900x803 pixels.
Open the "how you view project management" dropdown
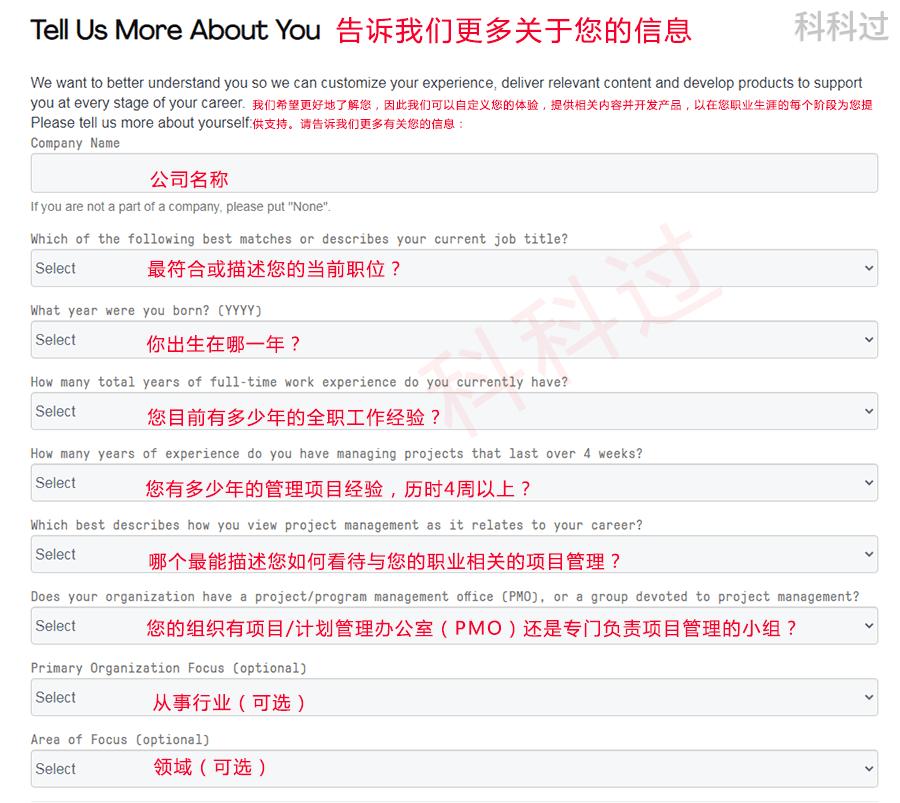tap(450, 554)
